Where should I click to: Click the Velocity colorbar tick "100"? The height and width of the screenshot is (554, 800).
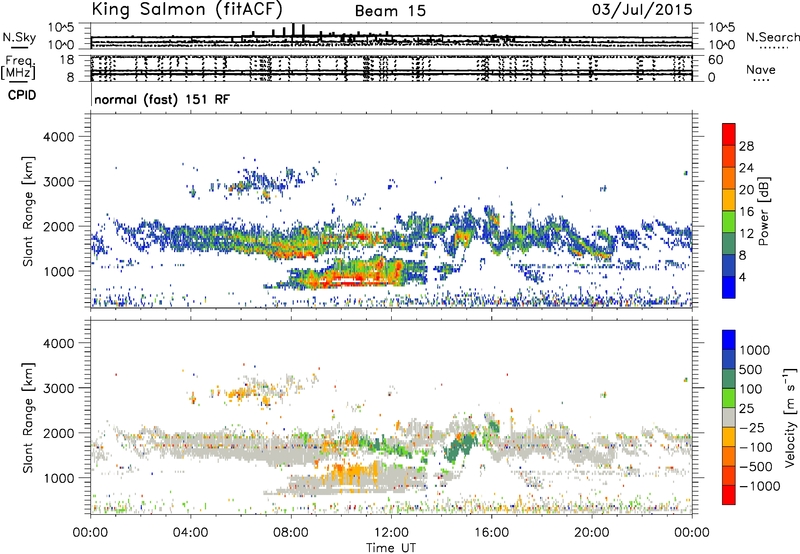pyautogui.click(x=750, y=389)
